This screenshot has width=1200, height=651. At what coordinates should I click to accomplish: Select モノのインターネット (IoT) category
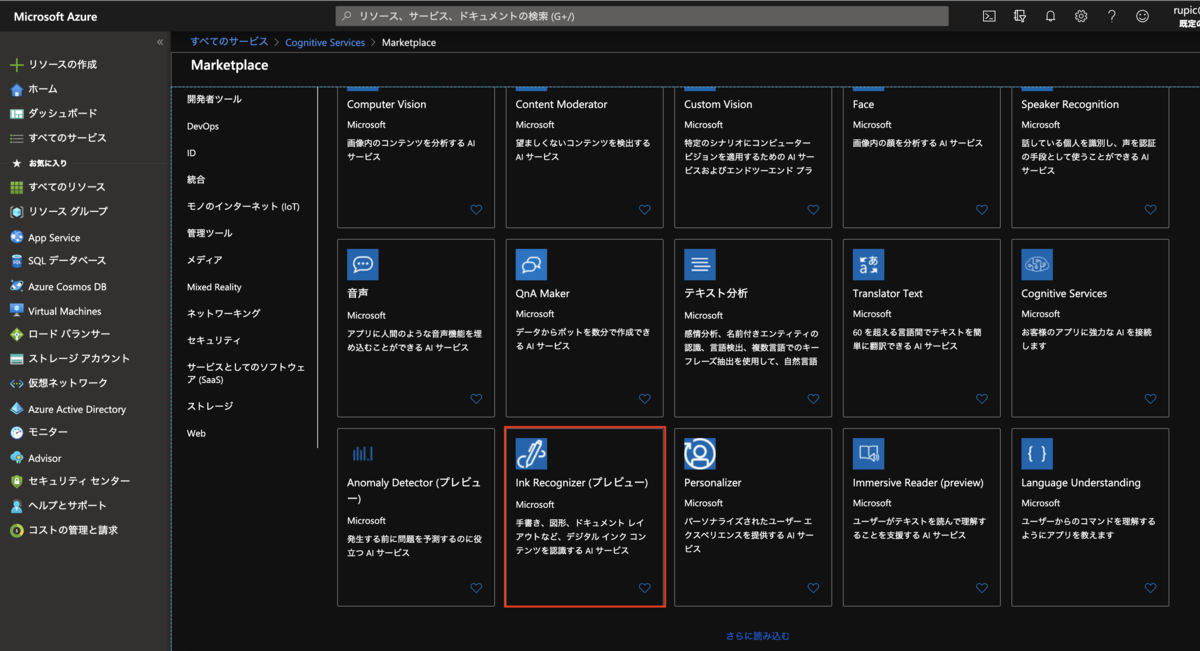243,206
